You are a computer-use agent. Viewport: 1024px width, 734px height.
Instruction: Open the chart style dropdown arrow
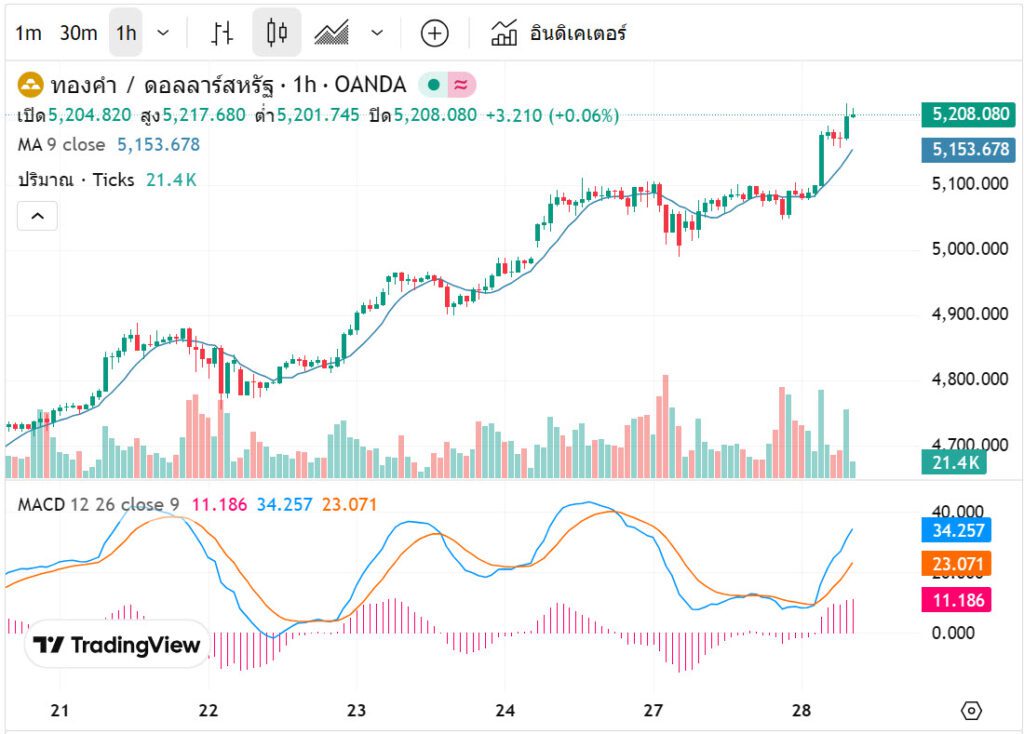(377, 33)
